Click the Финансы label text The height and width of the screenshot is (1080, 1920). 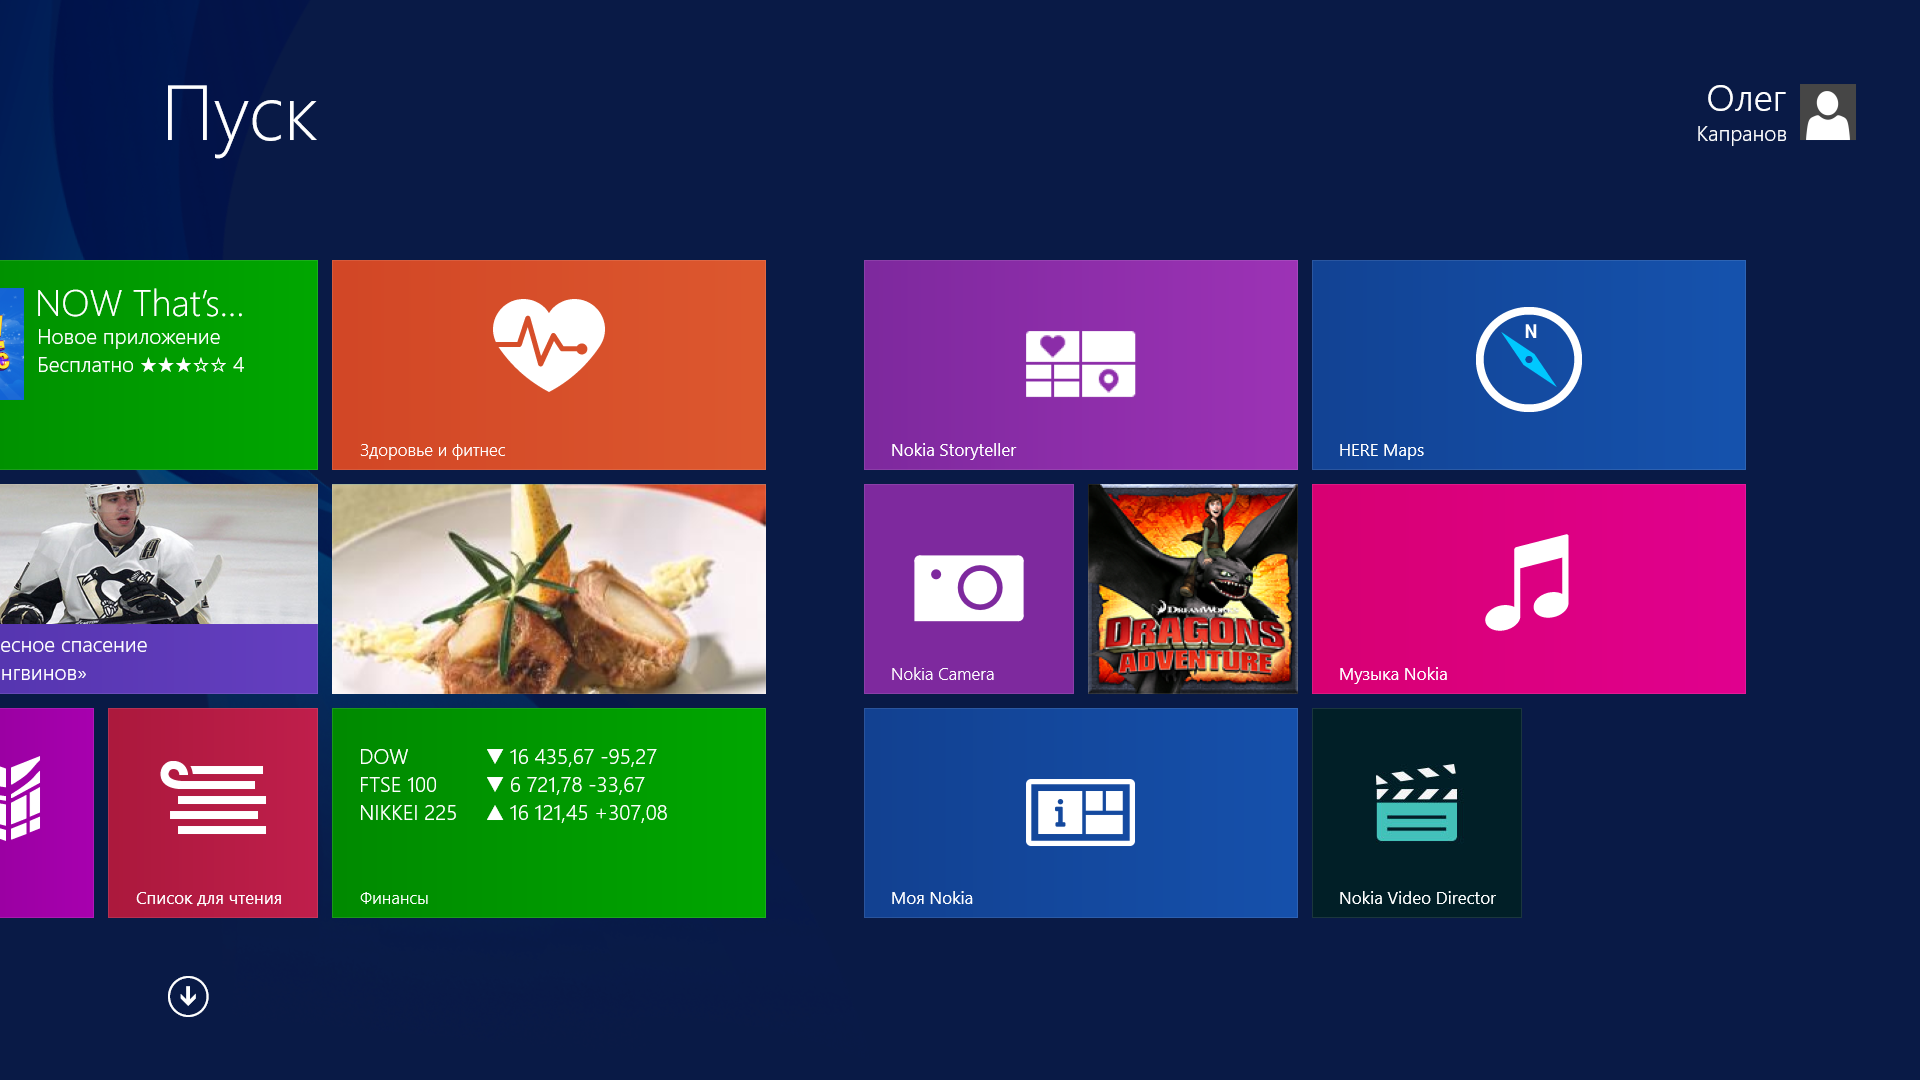(394, 898)
